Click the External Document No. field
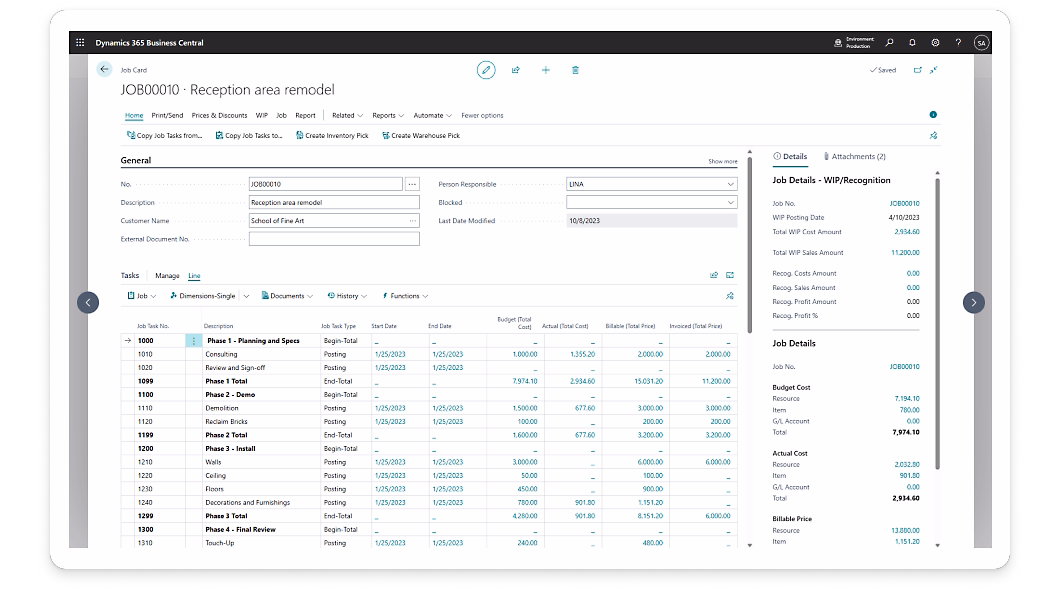This screenshot has height=596, width=1060. point(334,239)
